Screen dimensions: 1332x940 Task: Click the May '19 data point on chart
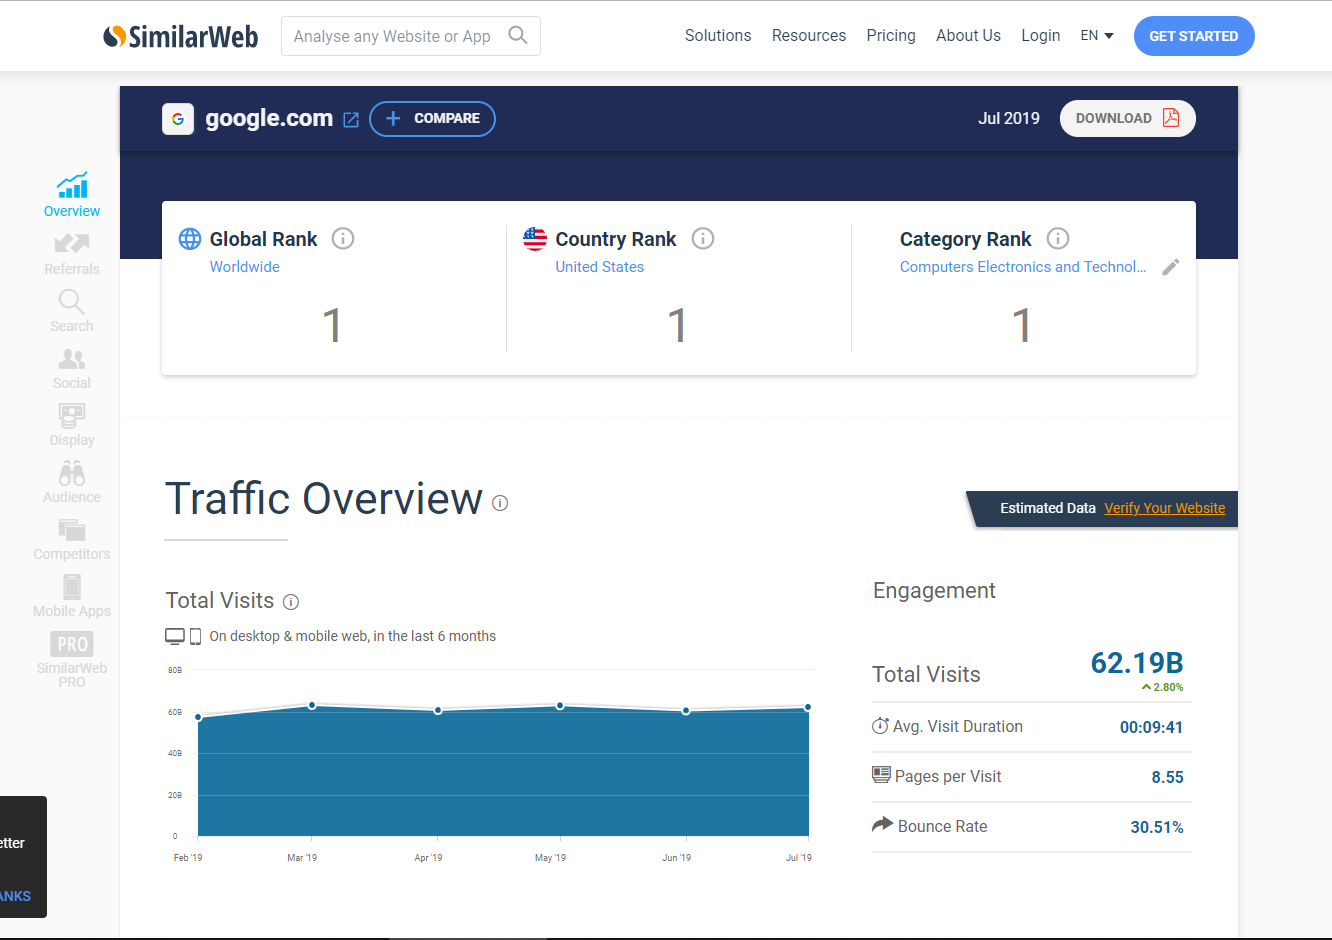[x=560, y=705]
